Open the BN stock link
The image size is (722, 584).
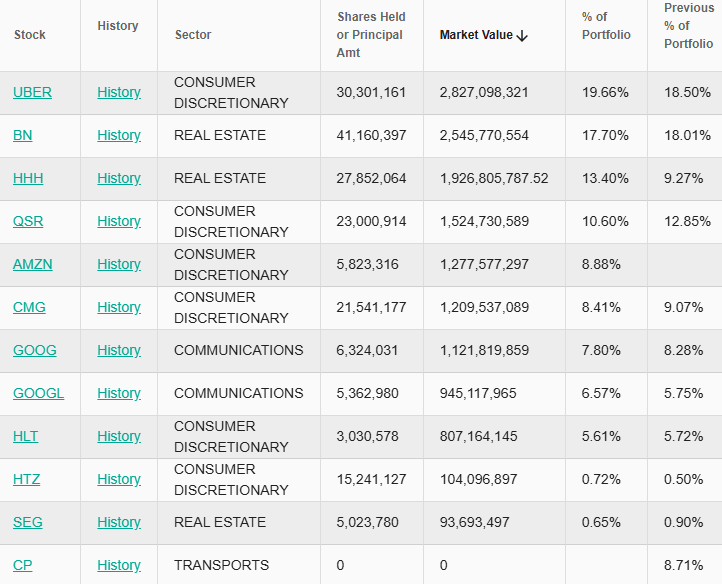coord(22,135)
